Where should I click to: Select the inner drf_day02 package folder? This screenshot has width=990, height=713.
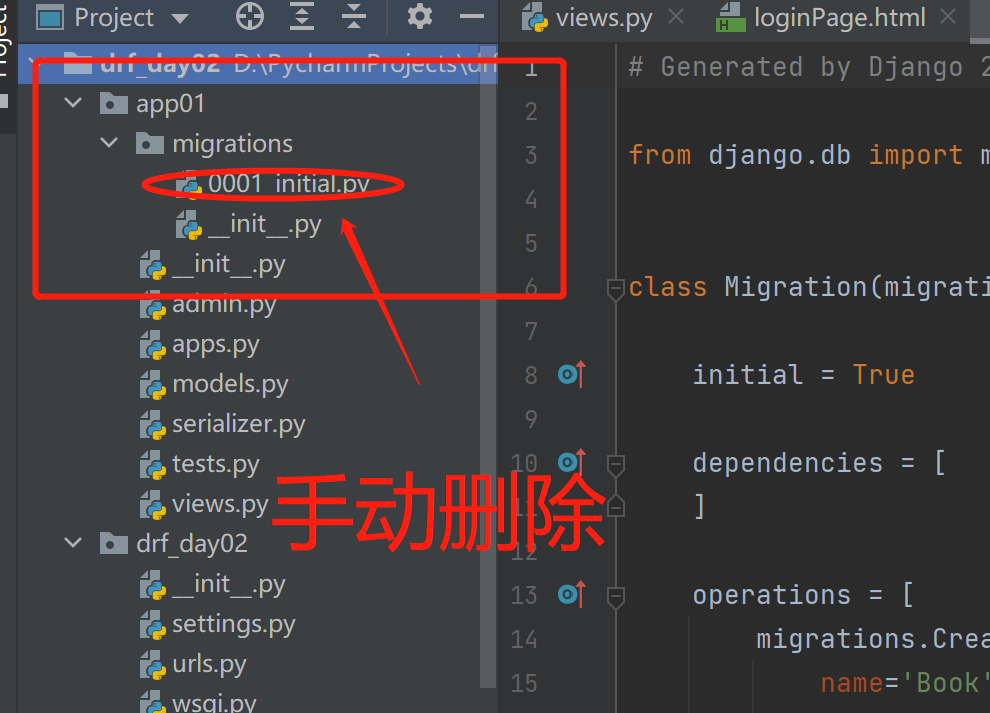174,544
